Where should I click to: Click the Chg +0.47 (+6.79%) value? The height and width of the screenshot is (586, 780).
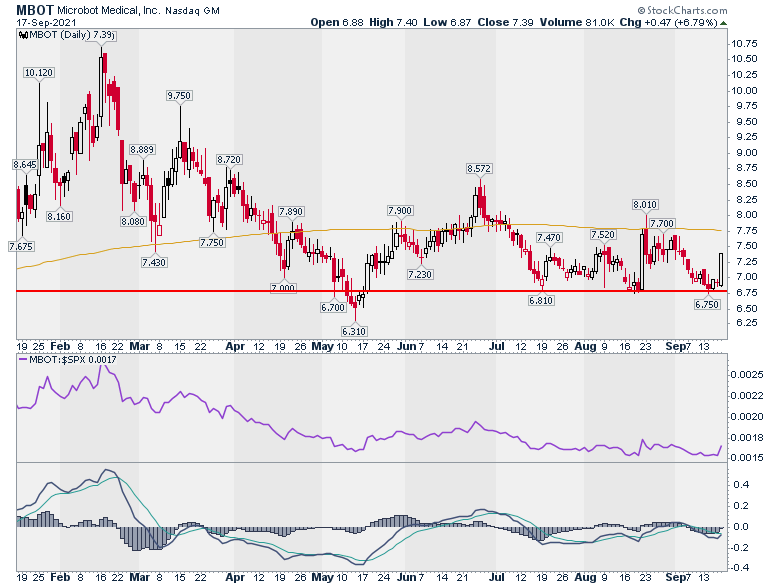click(669, 22)
